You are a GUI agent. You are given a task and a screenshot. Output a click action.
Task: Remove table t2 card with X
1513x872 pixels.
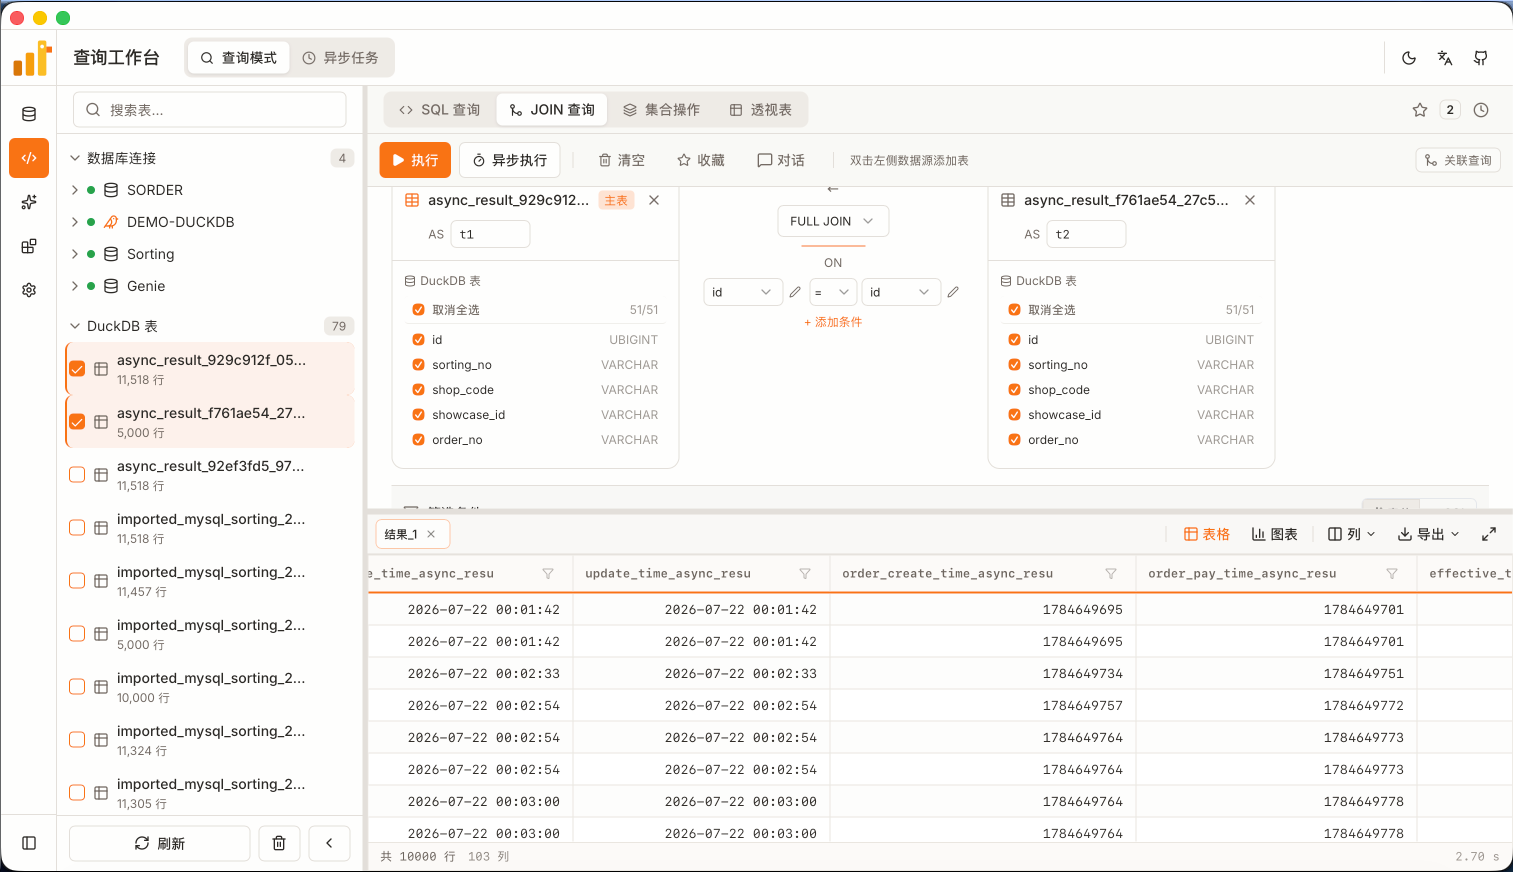[x=1250, y=200]
